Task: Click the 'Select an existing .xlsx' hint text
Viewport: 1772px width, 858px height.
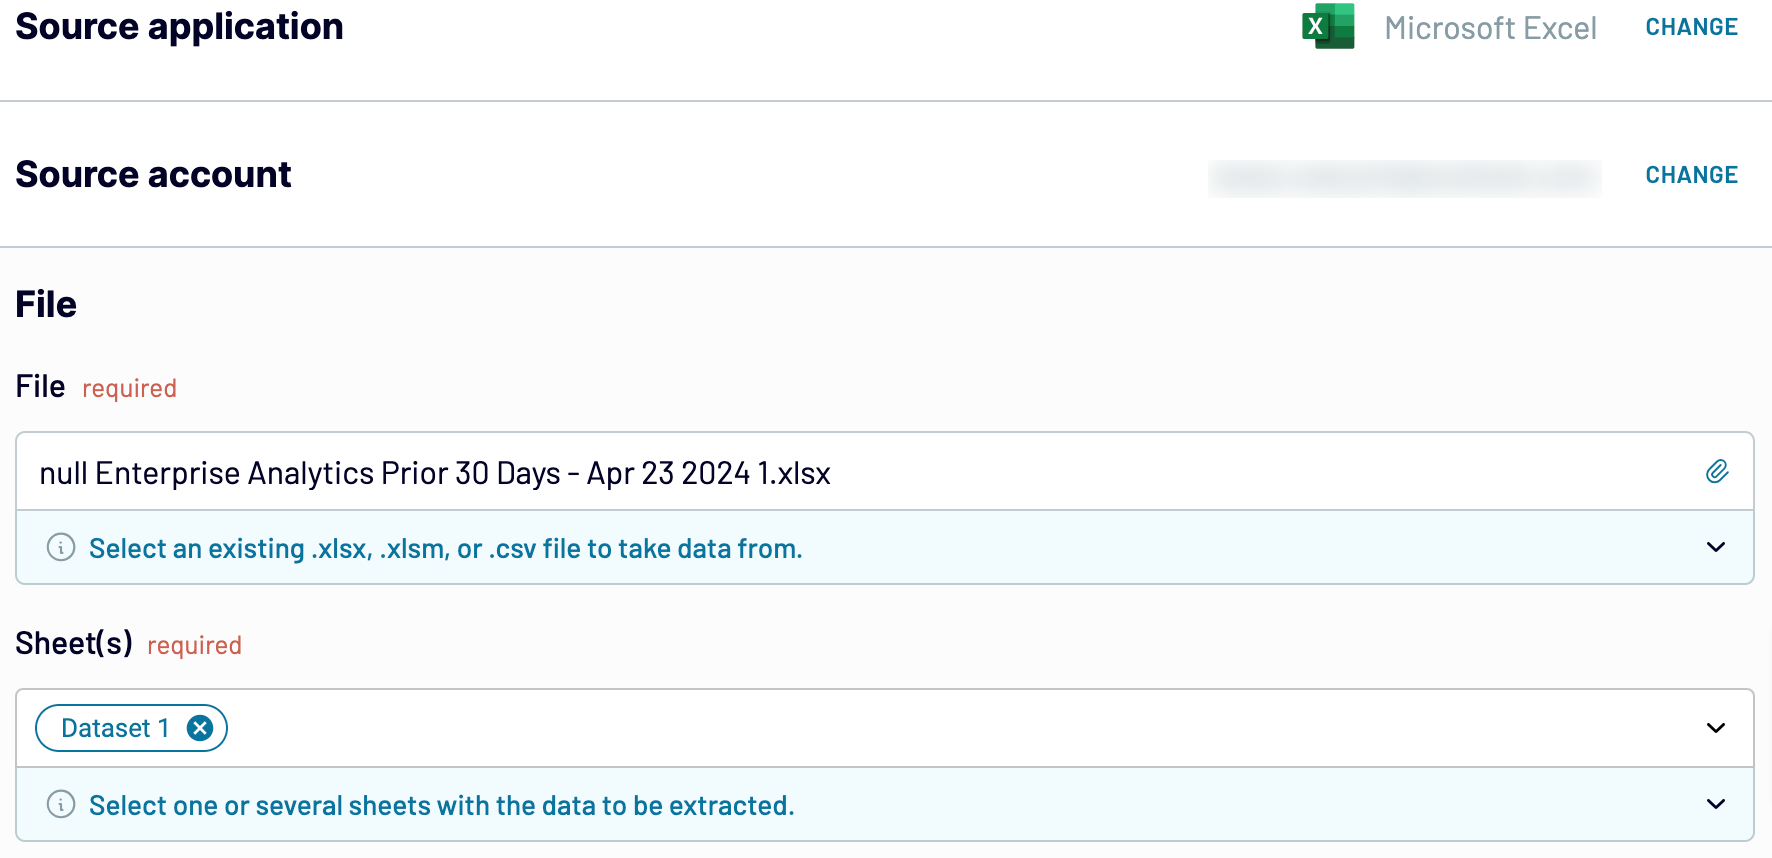Action: click(x=445, y=548)
